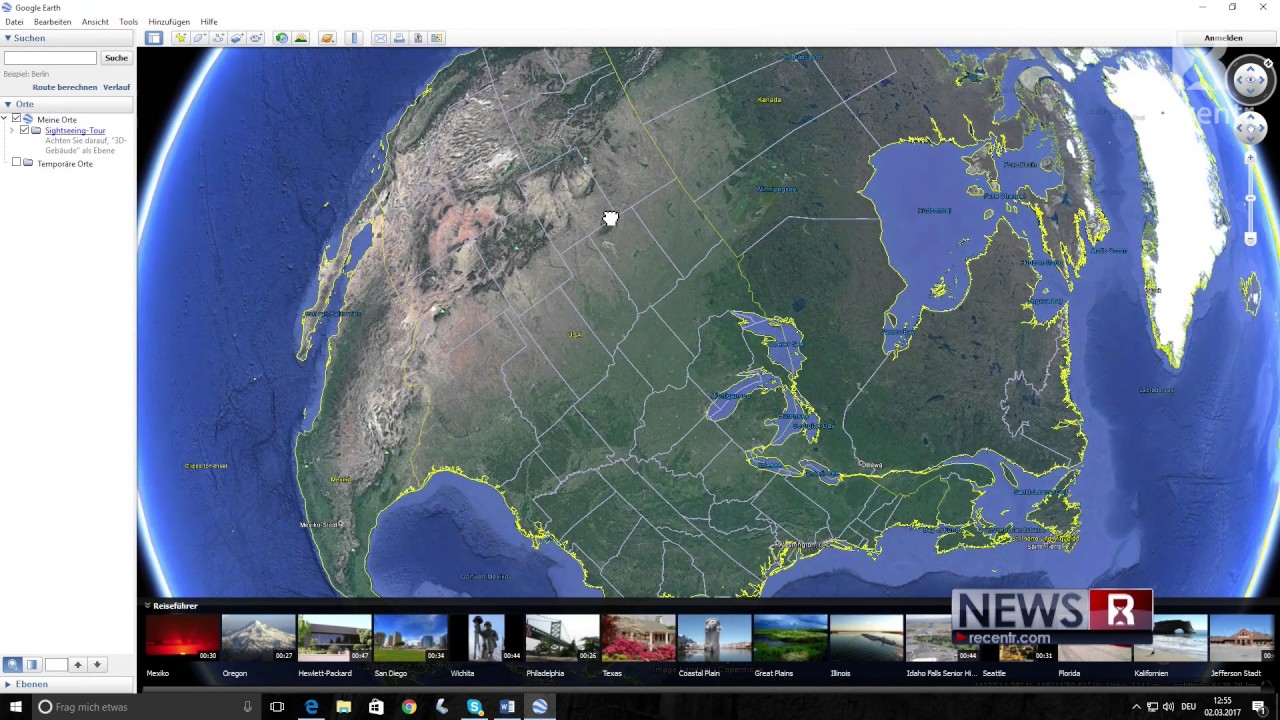Enable the Temporäre Orte checkbox
Image resolution: width=1280 pixels, height=720 pixels.
[16, 163]
